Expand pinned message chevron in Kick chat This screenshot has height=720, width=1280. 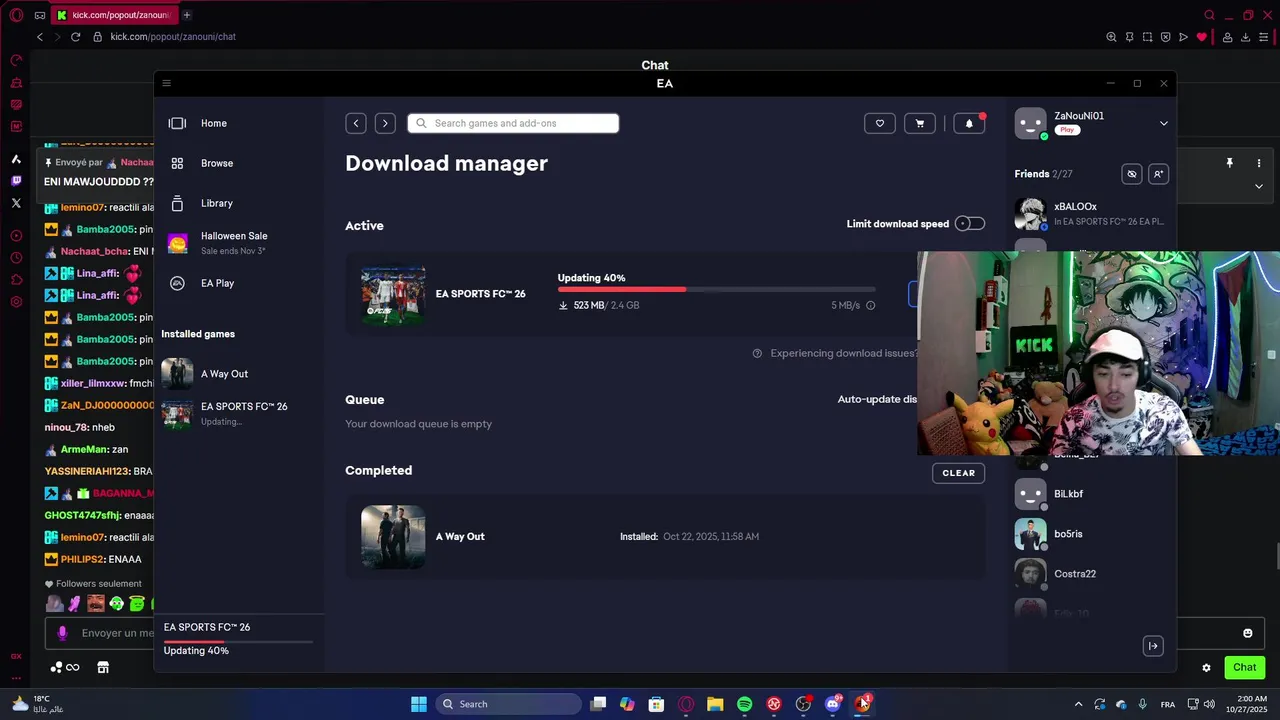click(x=1259, y=186)
